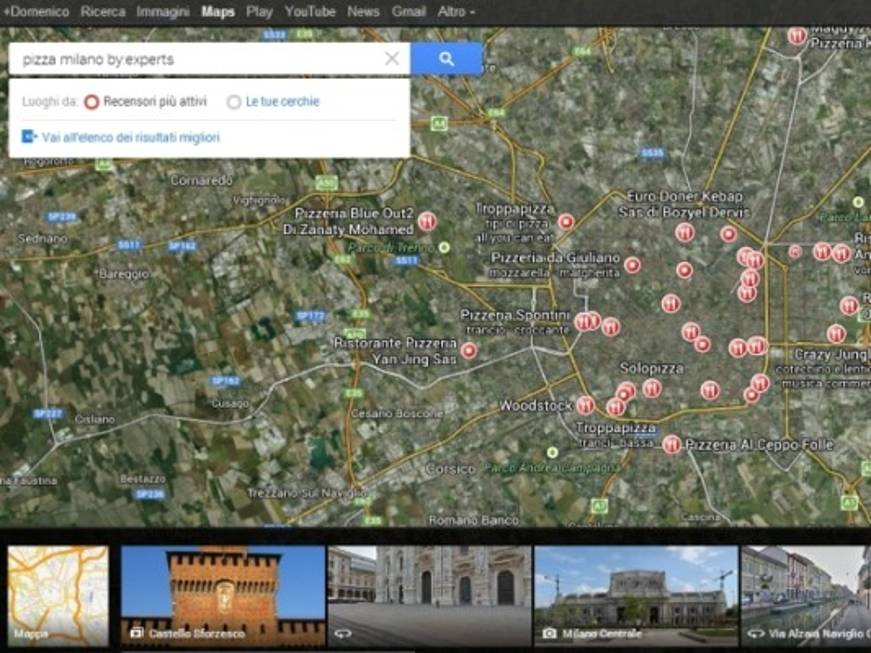Go to Ricerca in the top bar
Screen dimensions: 871x653
tap(103, 12)
